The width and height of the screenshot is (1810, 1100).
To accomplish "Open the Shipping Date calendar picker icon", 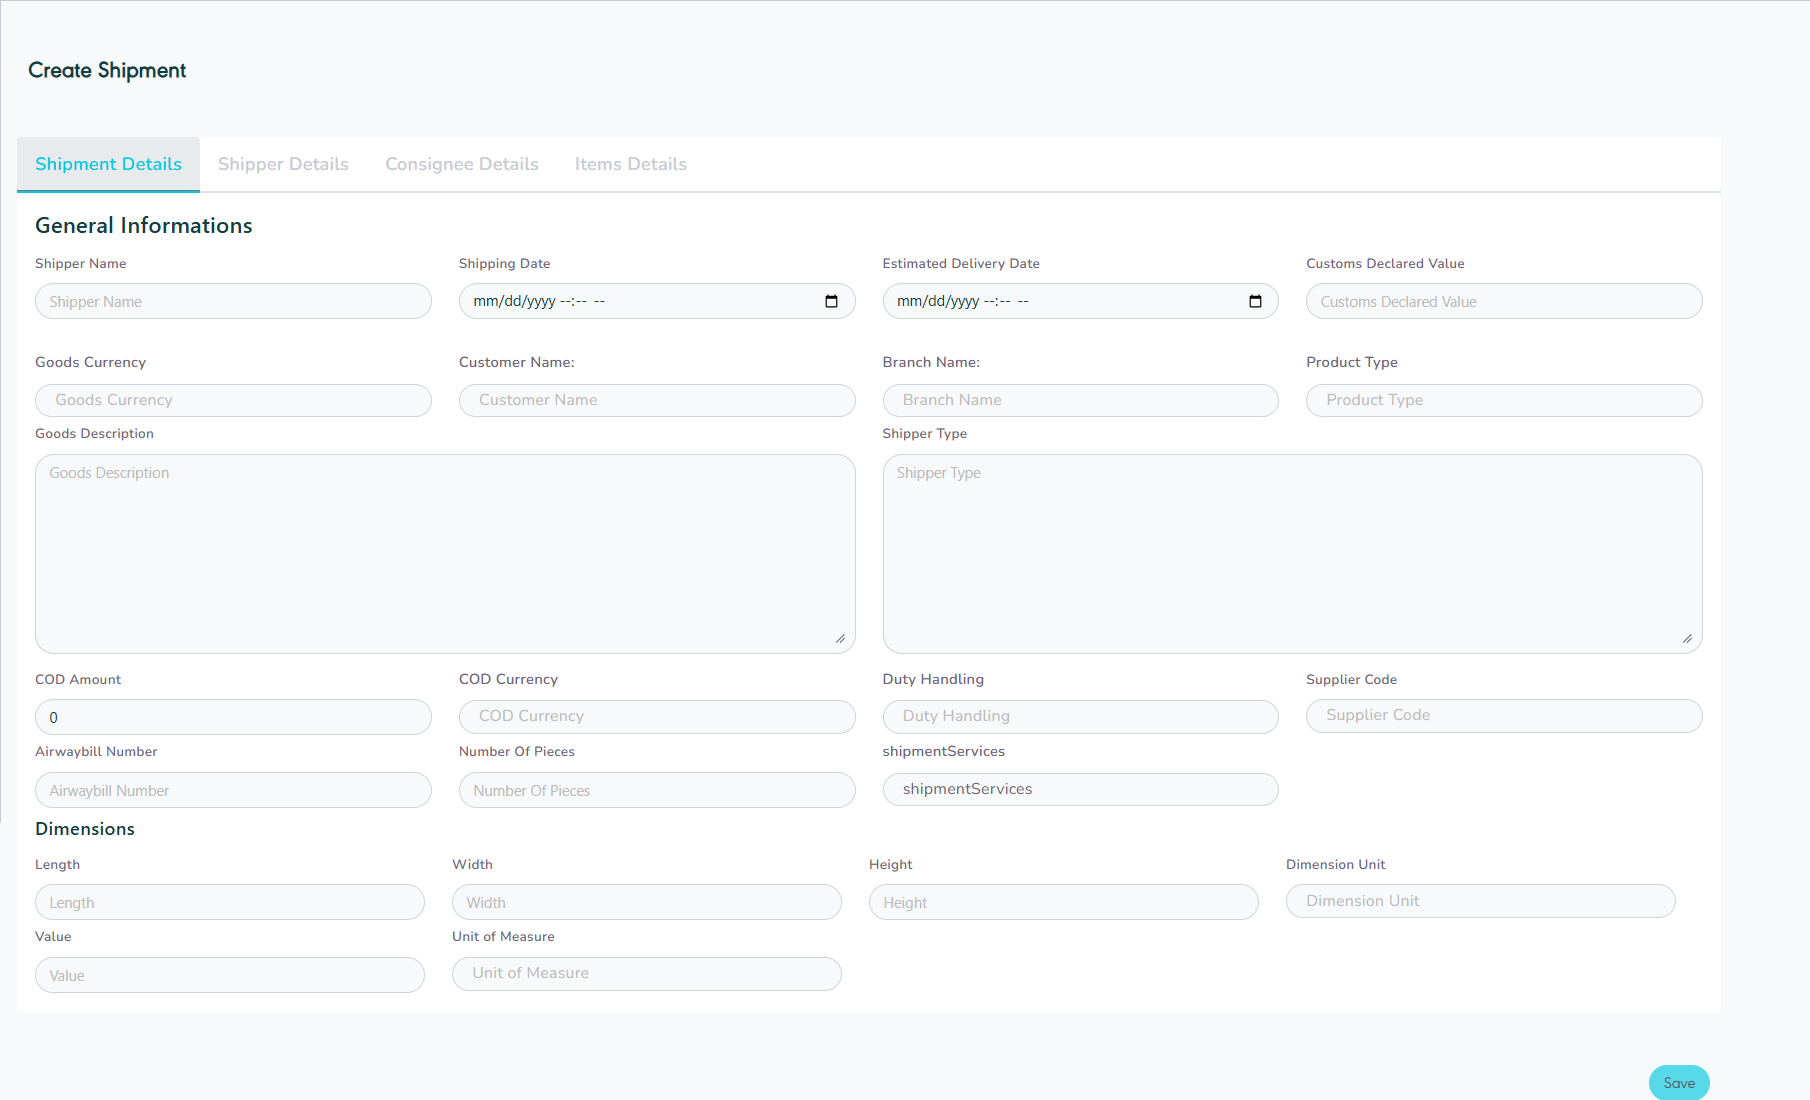I will (x=831, y=301).
